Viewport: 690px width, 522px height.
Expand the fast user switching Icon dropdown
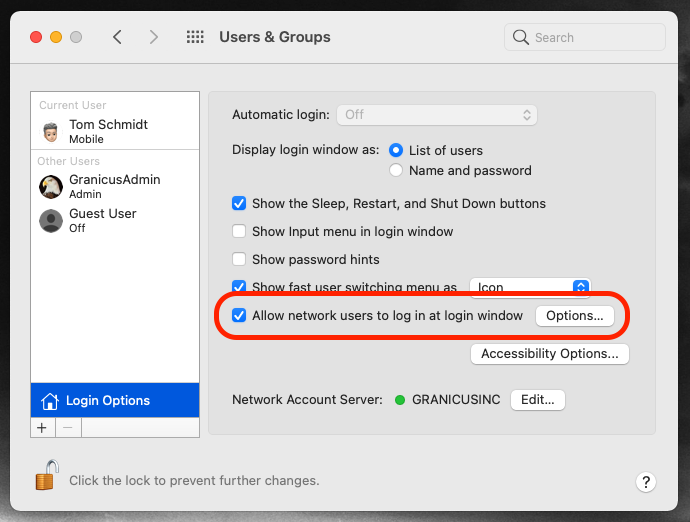(x=530, y=287)
